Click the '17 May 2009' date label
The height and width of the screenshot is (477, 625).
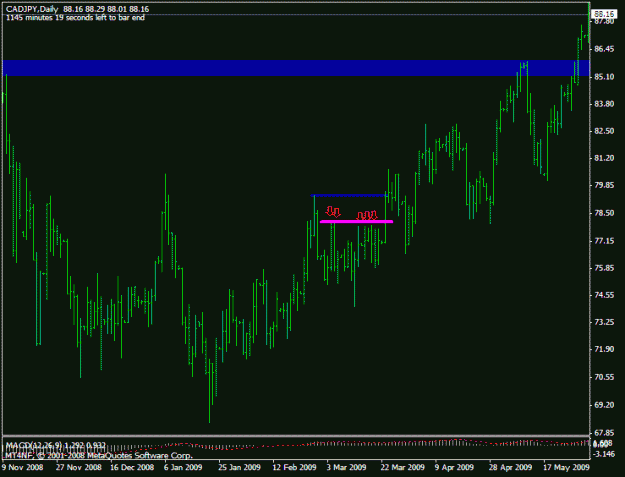[566, 467]
